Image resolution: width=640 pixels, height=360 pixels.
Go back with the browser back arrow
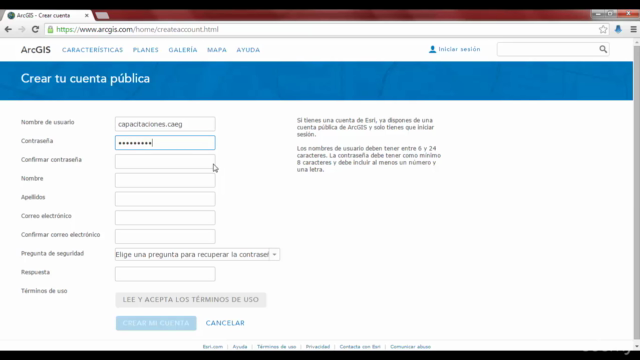pyautogui.click(x=8, y=29)
